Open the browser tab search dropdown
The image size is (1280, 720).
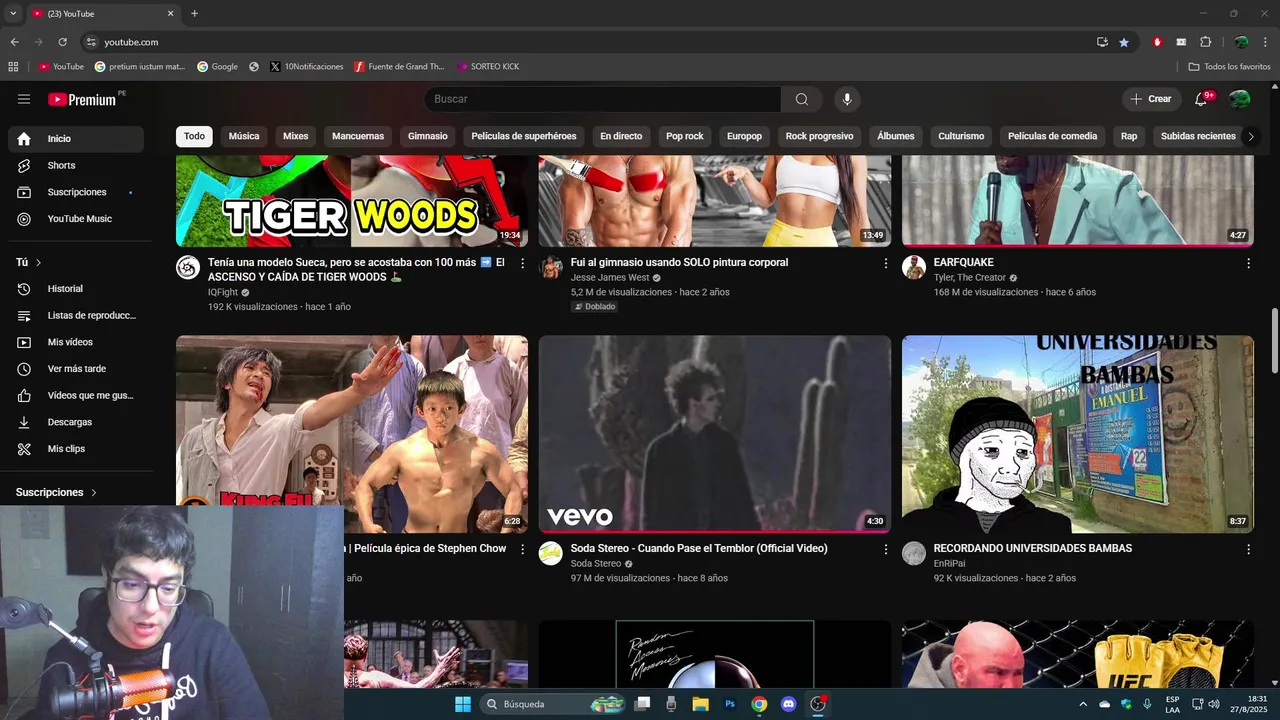(13, 13)
